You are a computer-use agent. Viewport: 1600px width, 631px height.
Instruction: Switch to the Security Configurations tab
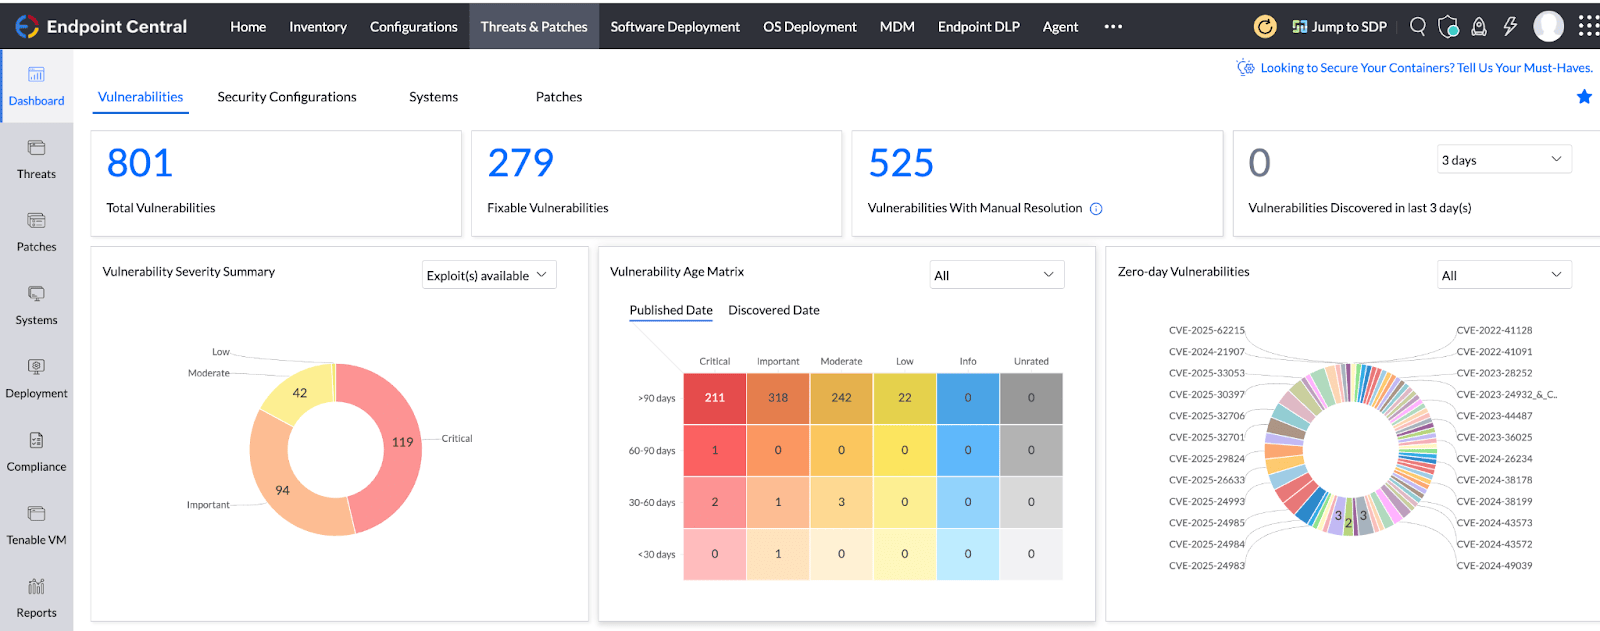[287, 97]
